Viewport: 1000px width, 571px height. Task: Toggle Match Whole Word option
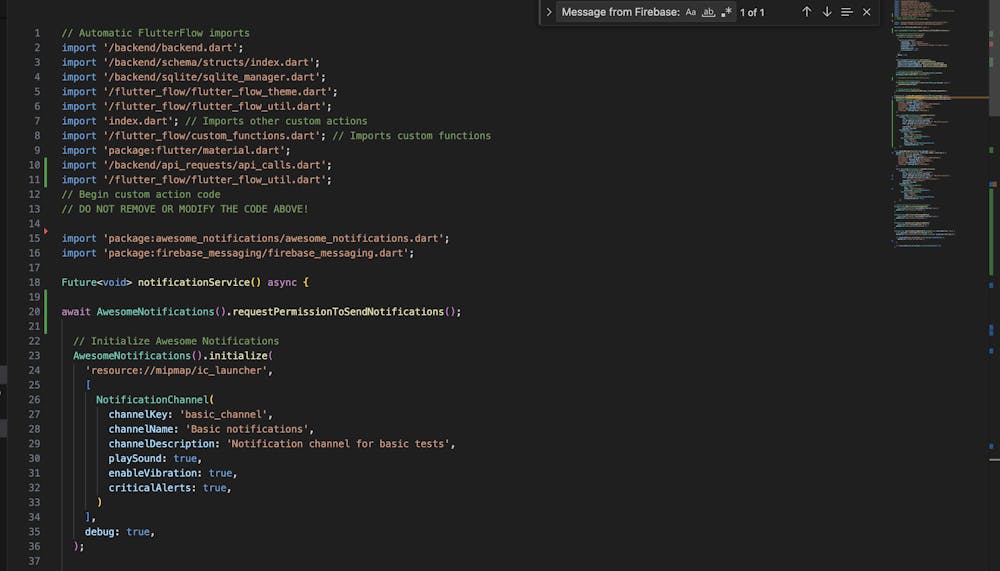click(x=708, y=12)
